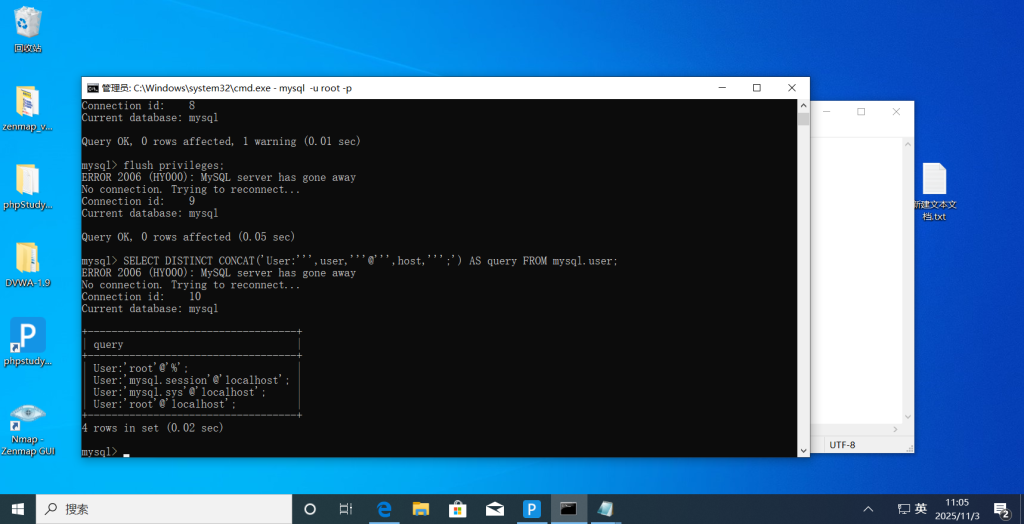The image size is (1024, 524).
Task: Select the phpstudy shortcut with blue P
Action: coord(27,335)
